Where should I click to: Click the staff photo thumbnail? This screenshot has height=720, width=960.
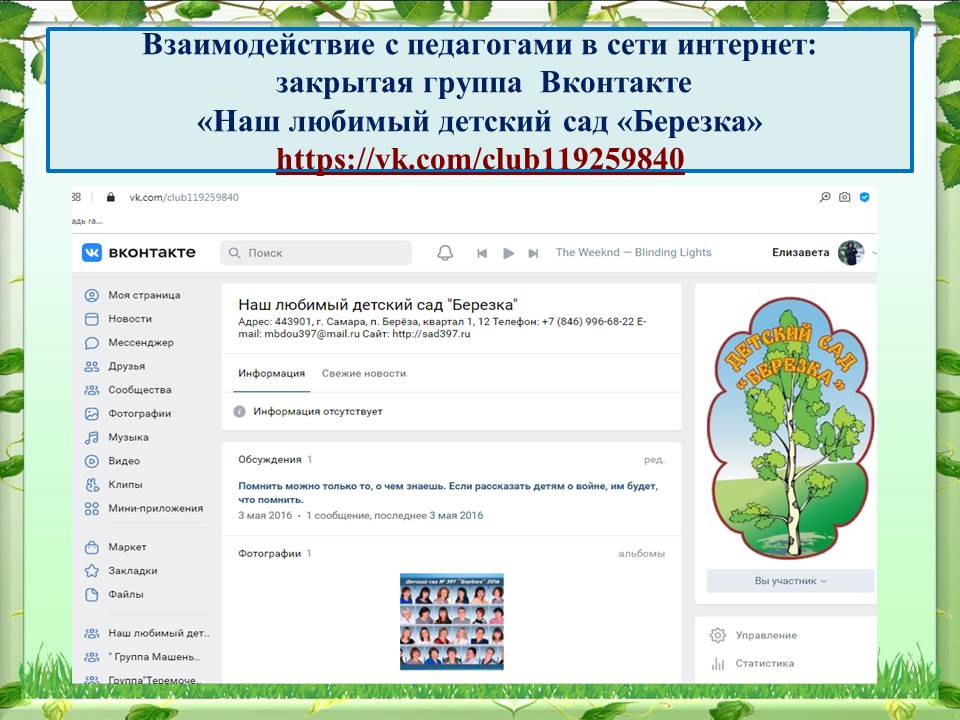tap(452, 621)
